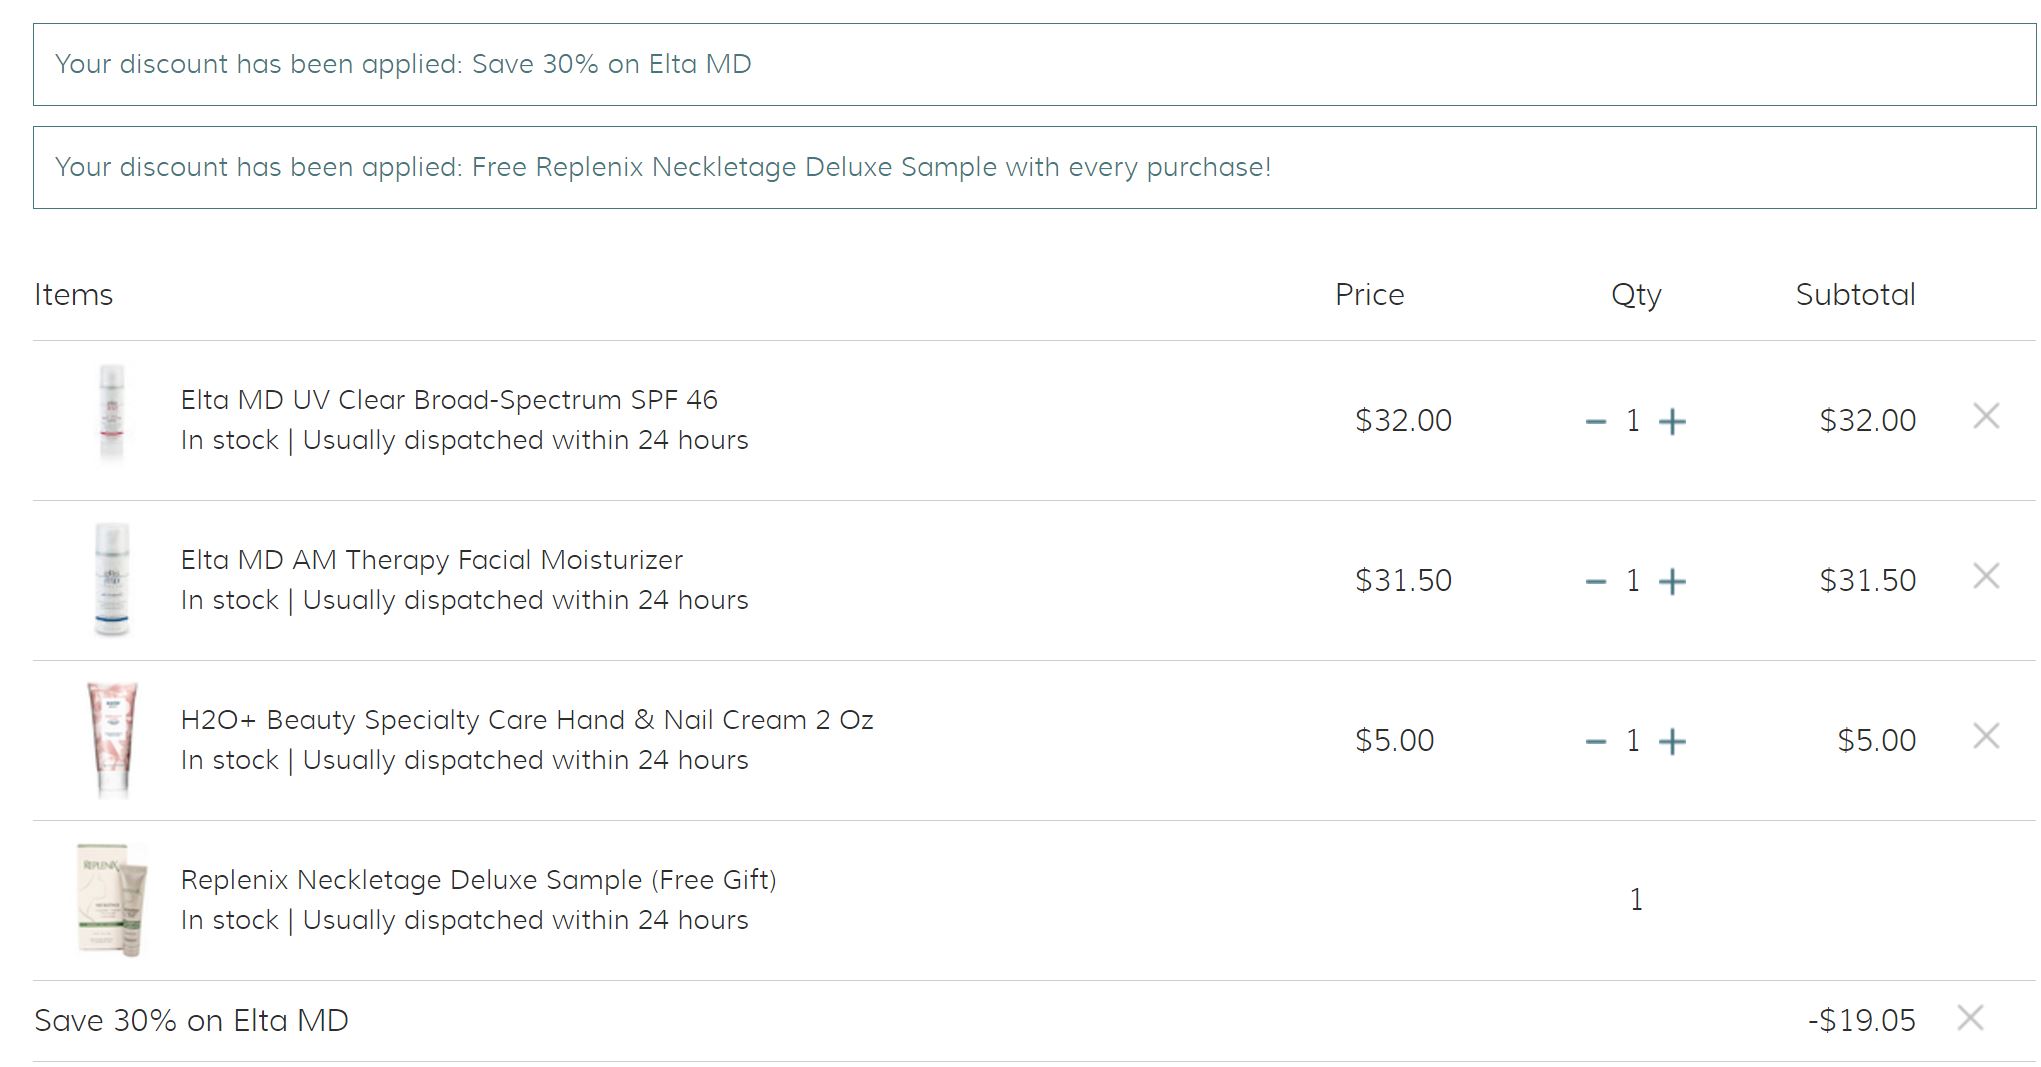Remove AM Therapy Facial Moisturizer from cart
The height and width of the screenshot is (1067, 2041).
1986,576
